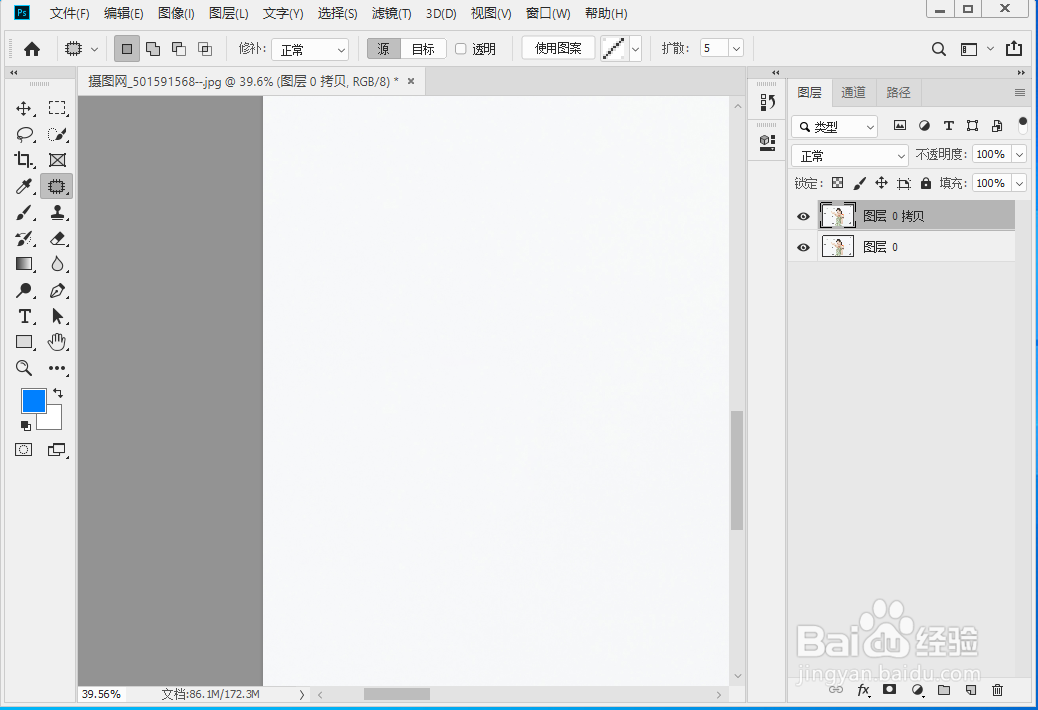Open the 填充 slider dropdown
The width and height of the screenshot is (1038, 710).
[1019, 183]
